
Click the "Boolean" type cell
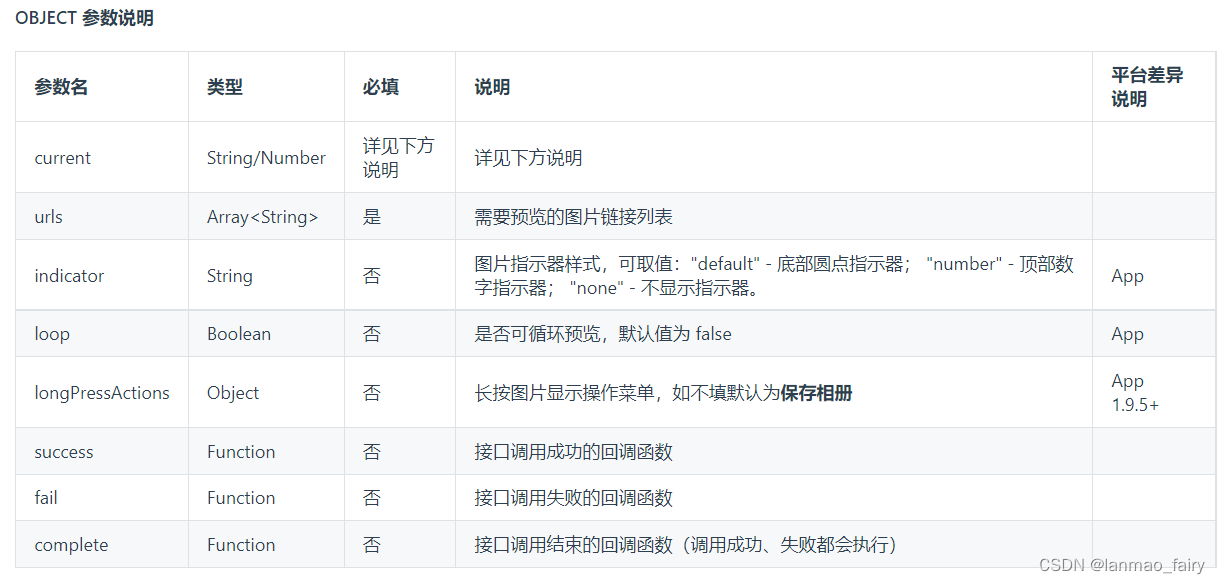(x=239, y=334)
